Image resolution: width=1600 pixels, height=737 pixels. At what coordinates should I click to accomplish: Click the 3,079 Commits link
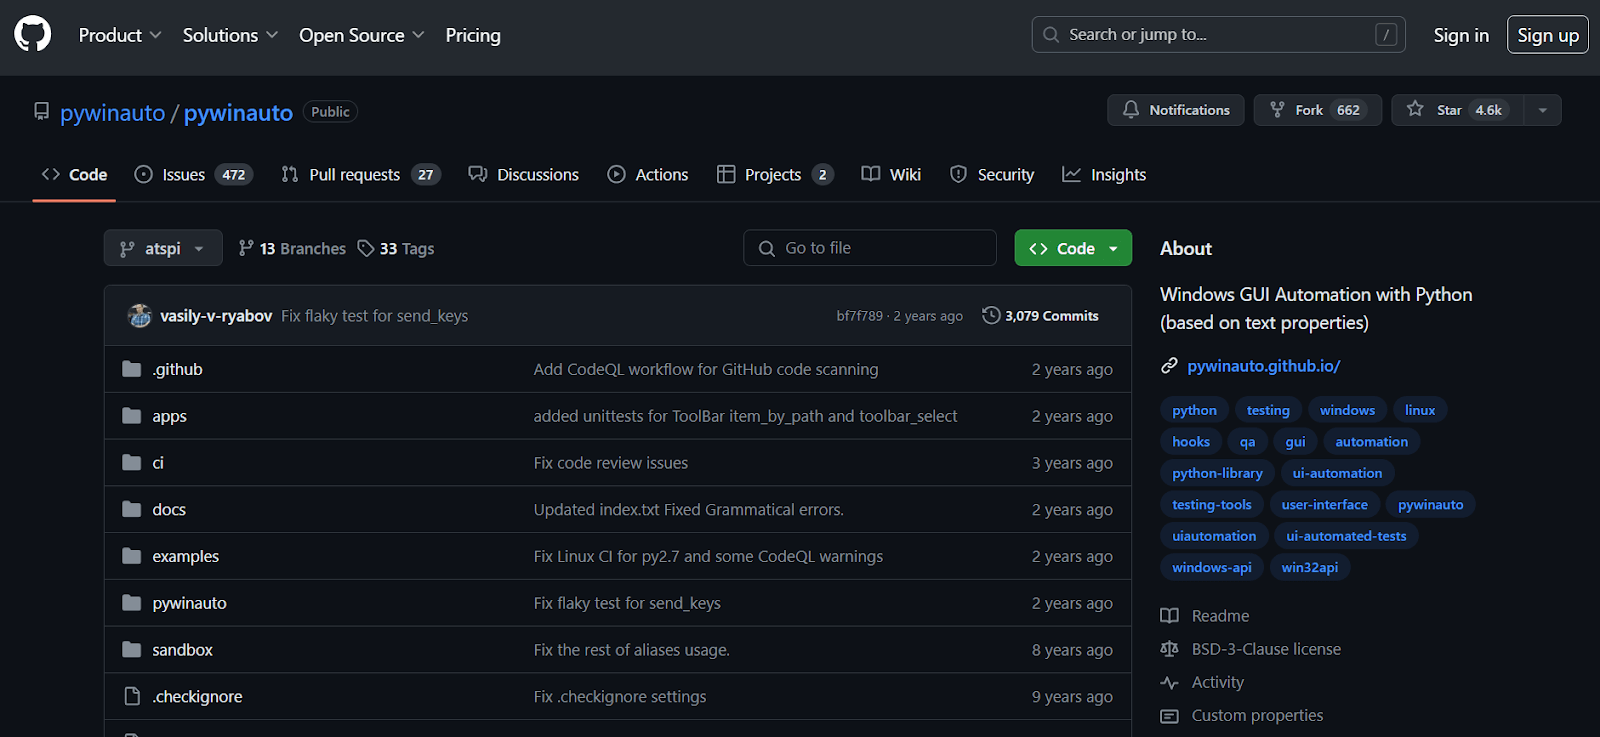pos(1040,315)
